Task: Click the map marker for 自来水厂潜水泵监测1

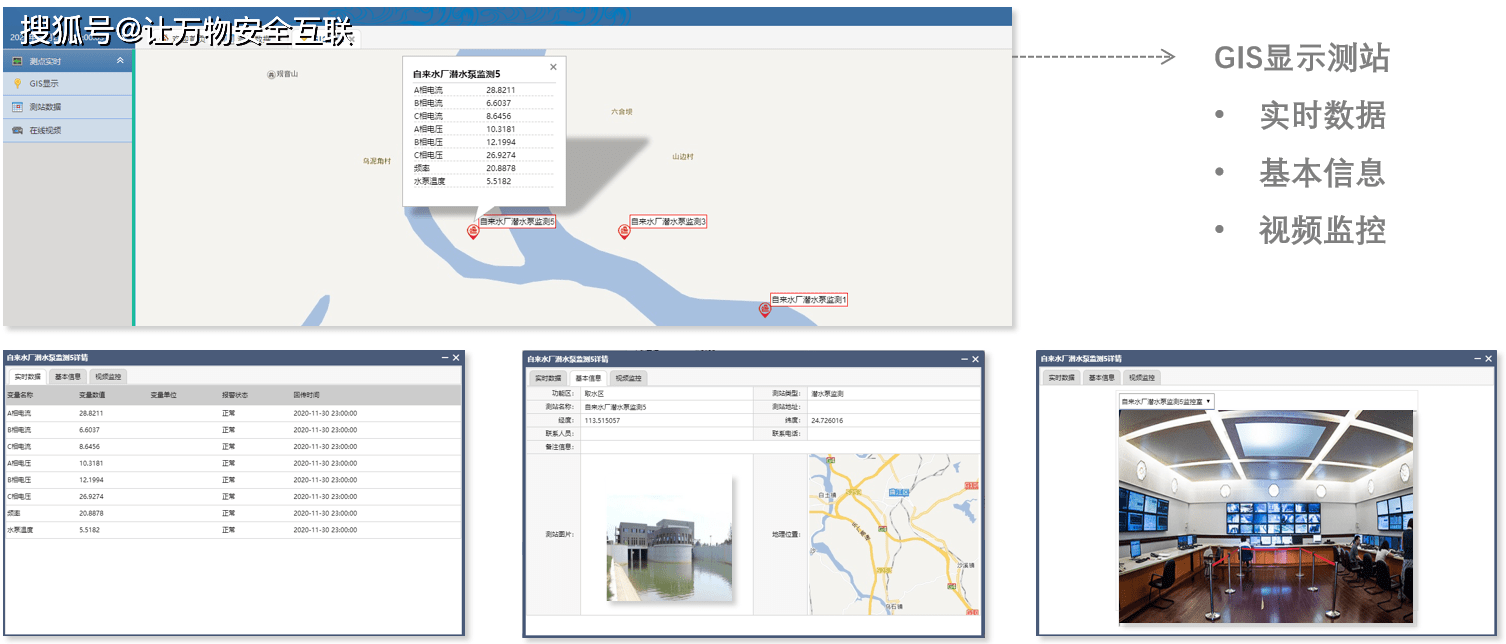Action: click(765, 309)
